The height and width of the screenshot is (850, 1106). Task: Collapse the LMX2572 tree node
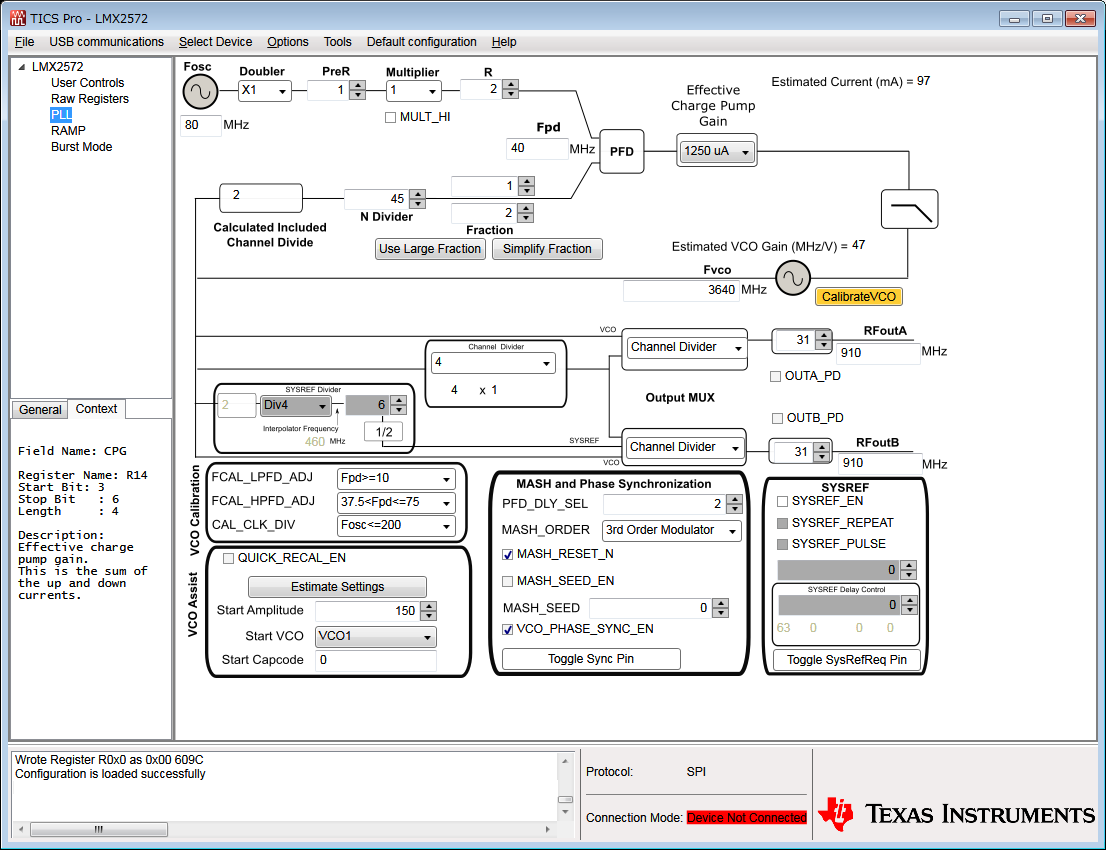(x=22, y=67)
